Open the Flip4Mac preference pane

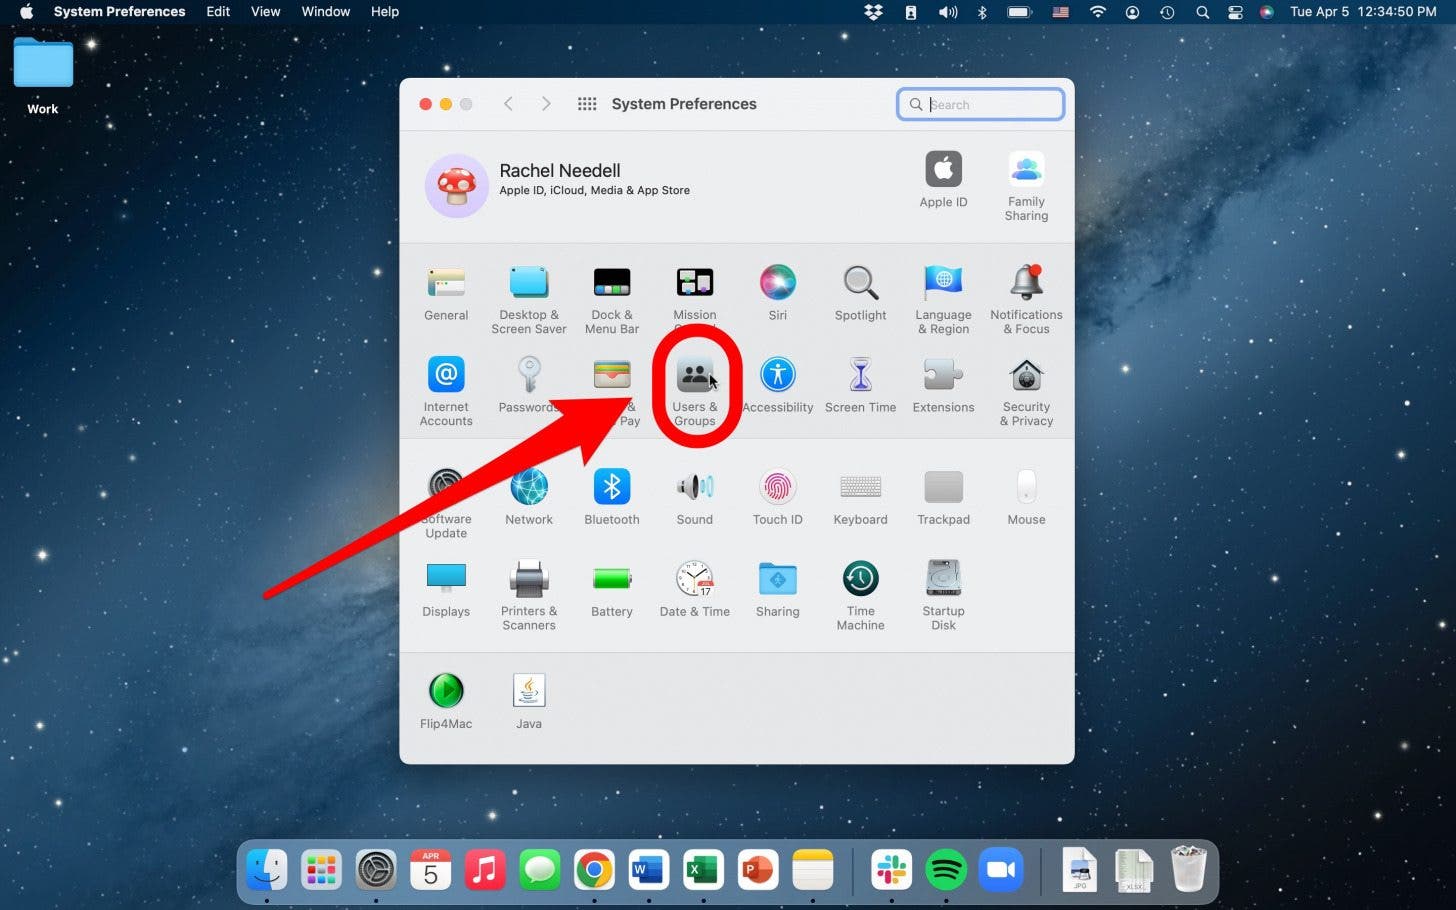[445, 688]
